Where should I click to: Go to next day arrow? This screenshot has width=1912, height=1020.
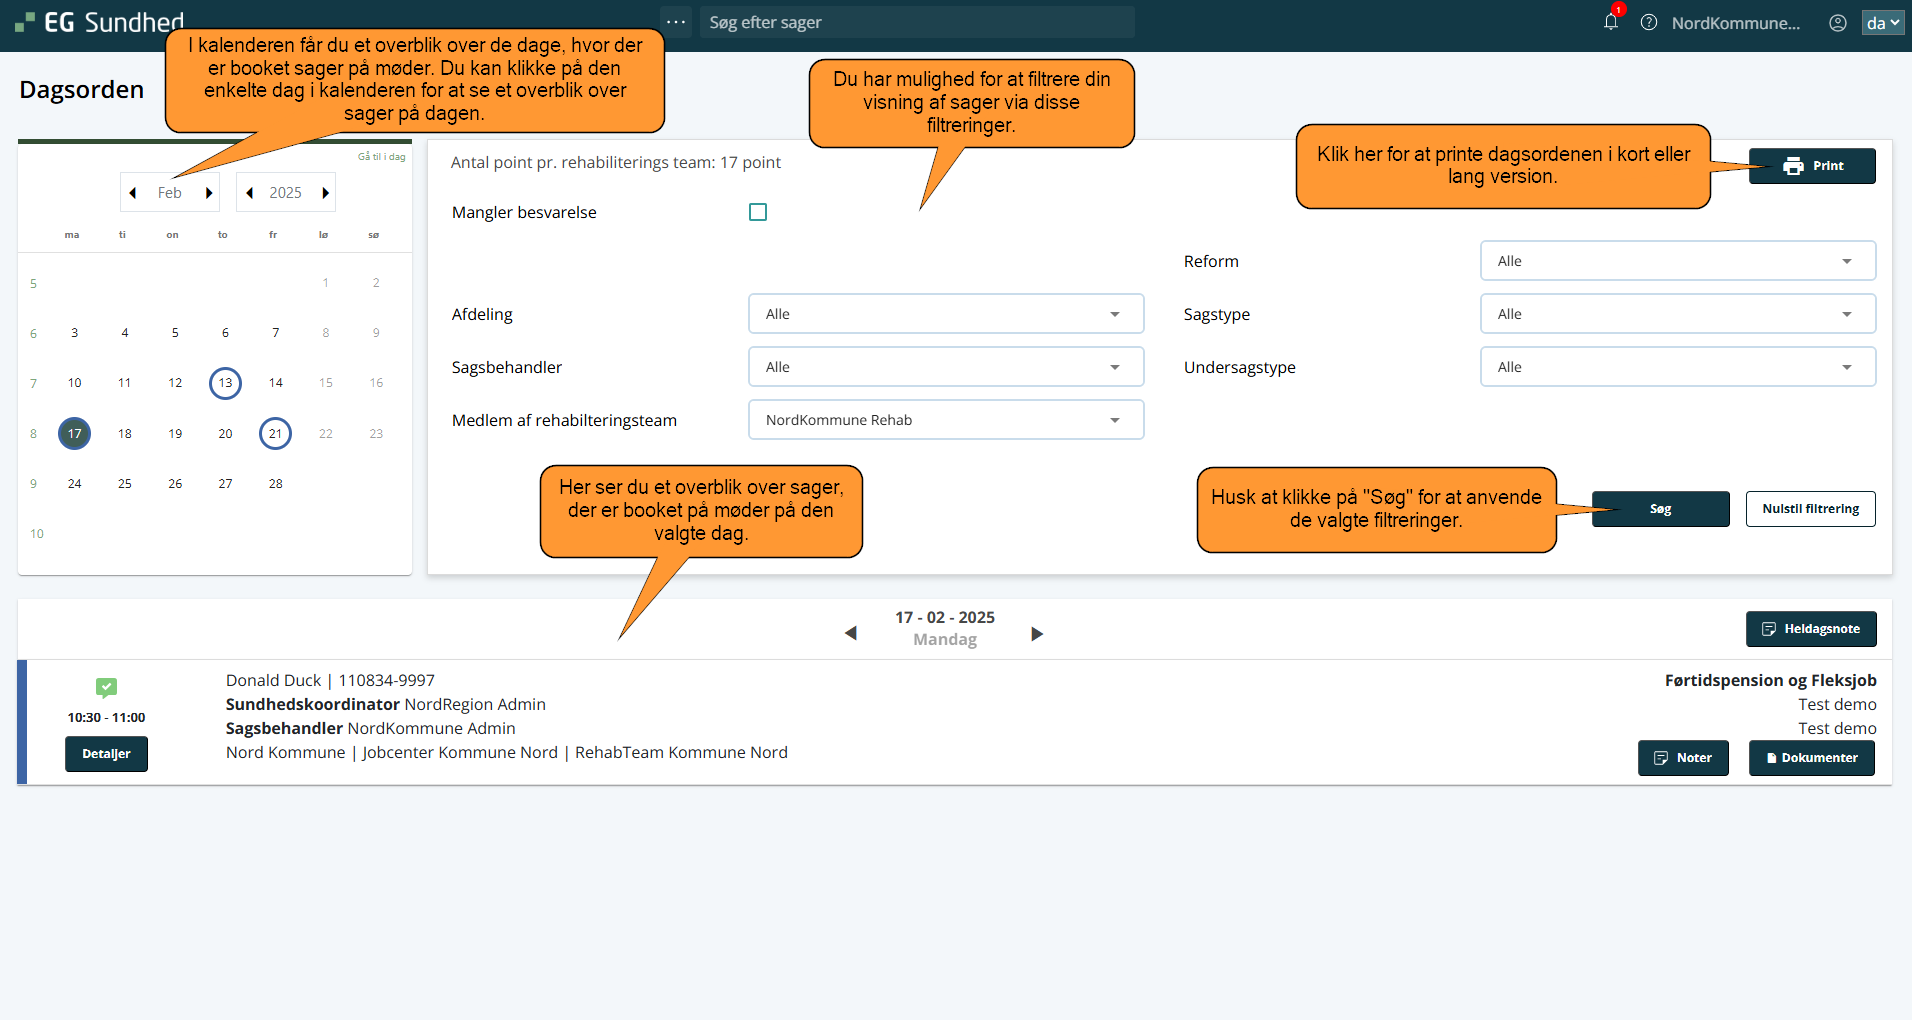(1037, 633)
